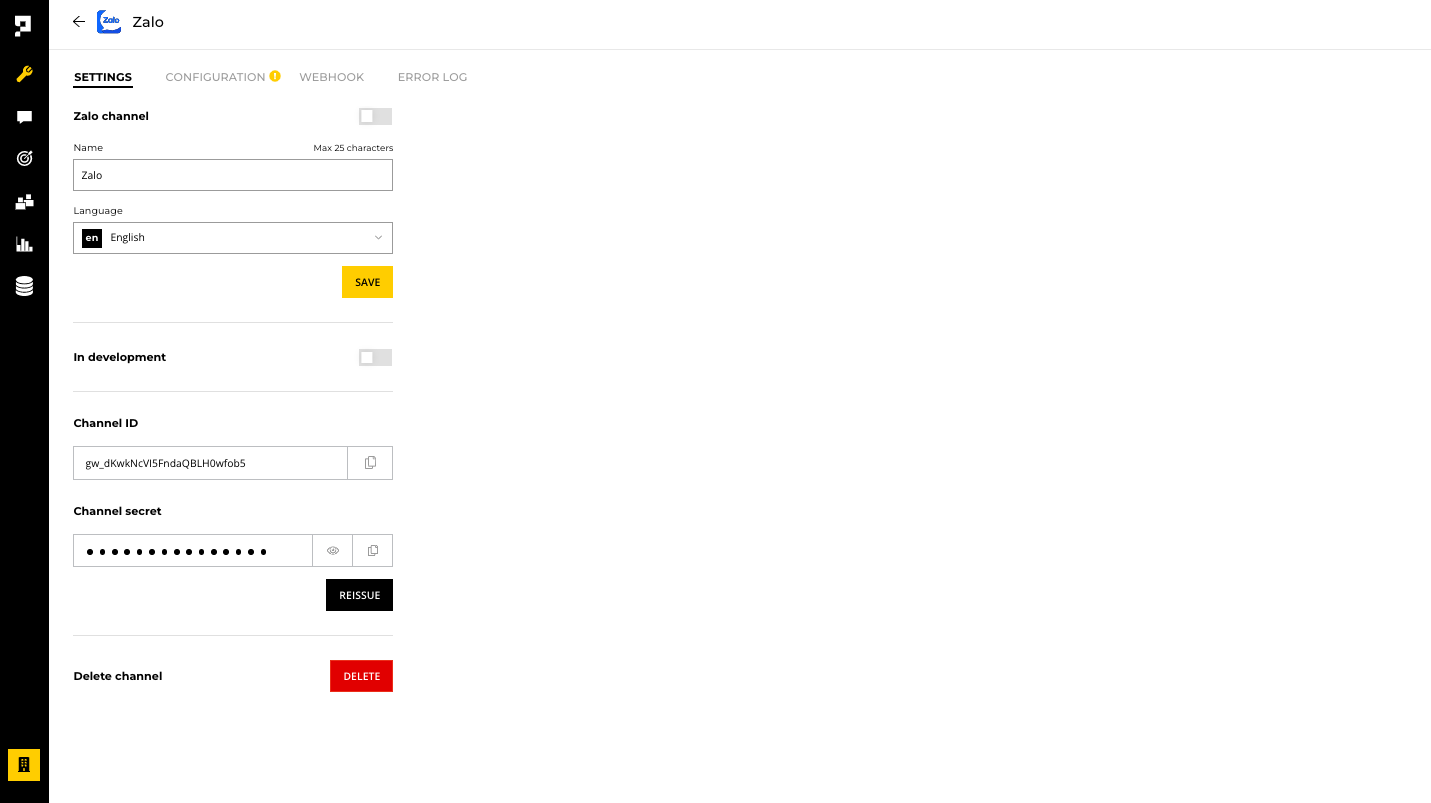The image size is (1431, 803).
Task: Click the masked Channel secret field
Action: (x=193, y=551)
